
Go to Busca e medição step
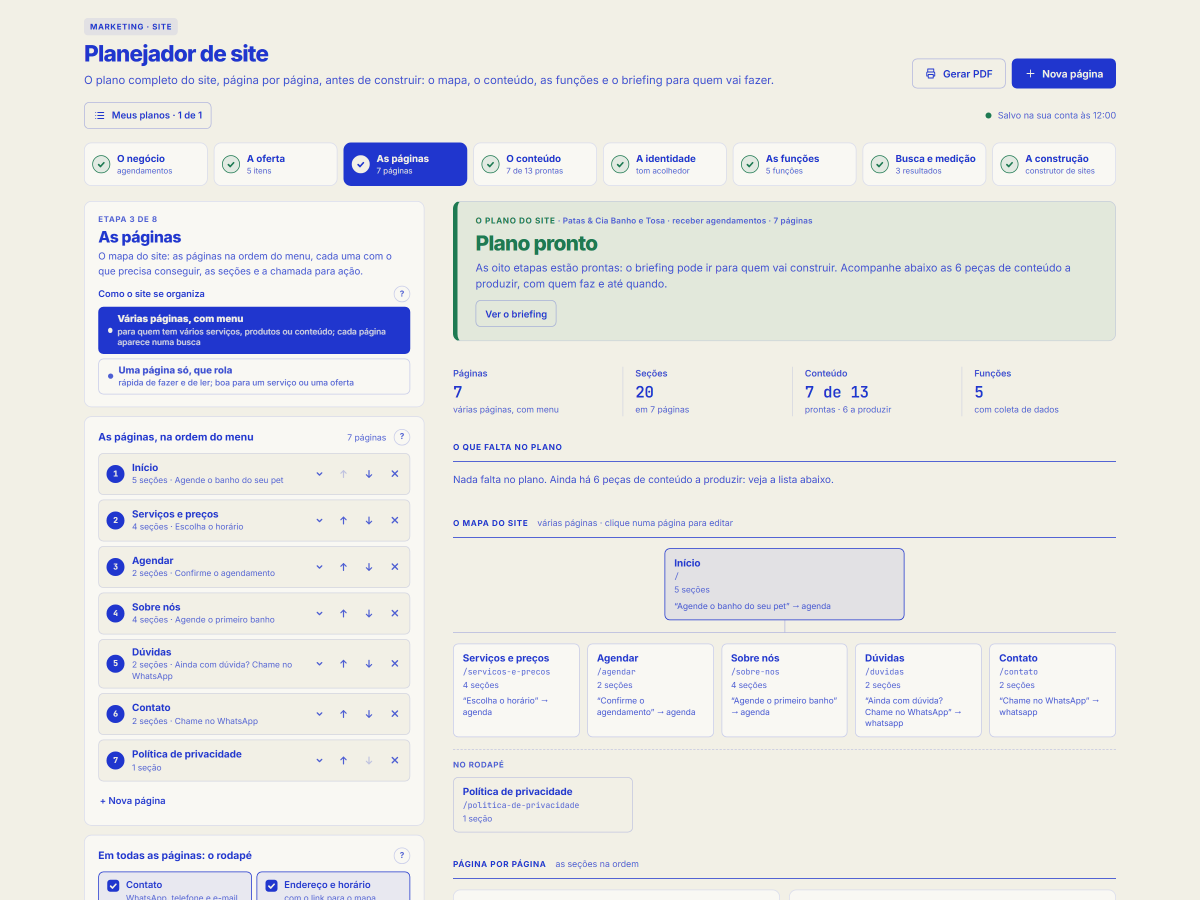925,164
